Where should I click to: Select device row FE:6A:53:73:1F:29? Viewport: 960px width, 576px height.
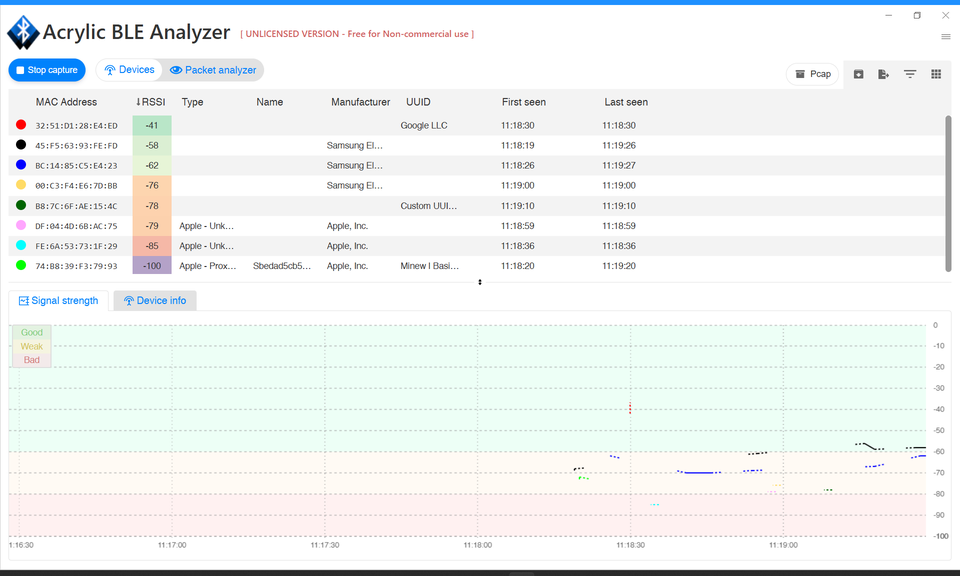pyautogui.click(x=476, y=246)
